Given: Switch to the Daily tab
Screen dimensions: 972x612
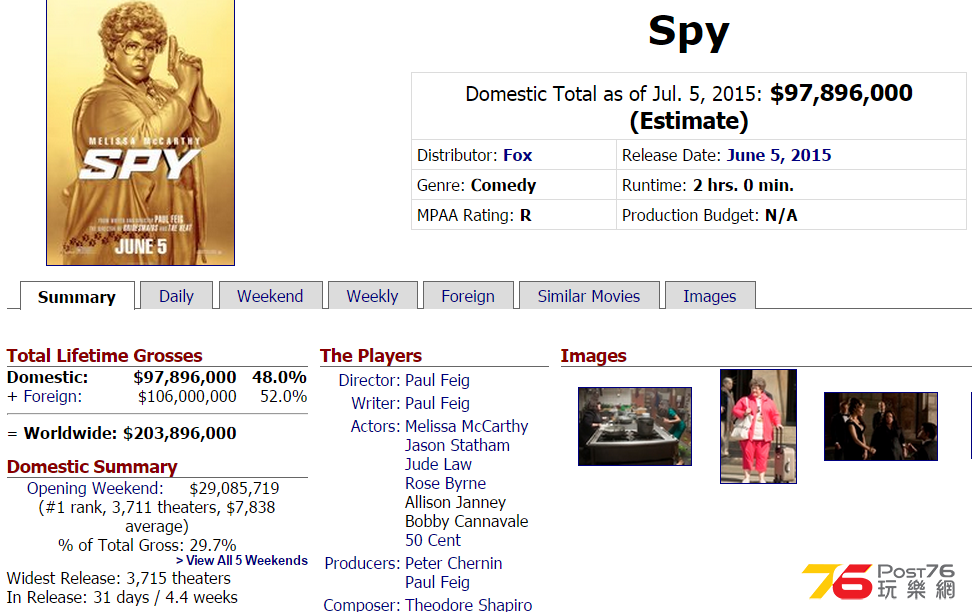Looking at the screenshot, I should coord(177,296).
